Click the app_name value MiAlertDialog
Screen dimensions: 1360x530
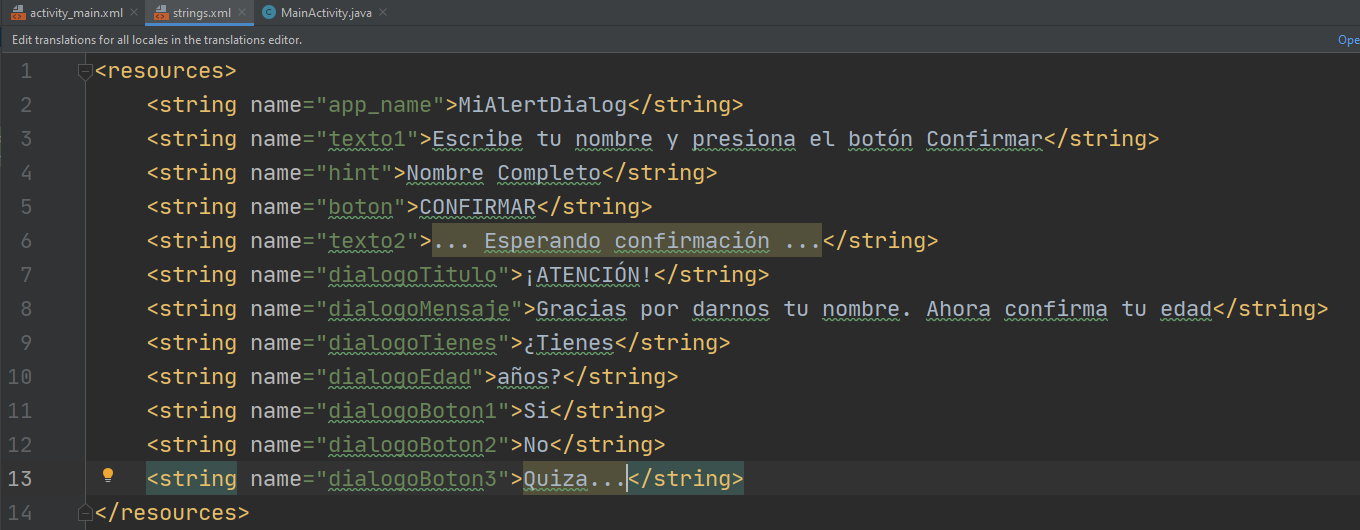click(x=542, y=105)
